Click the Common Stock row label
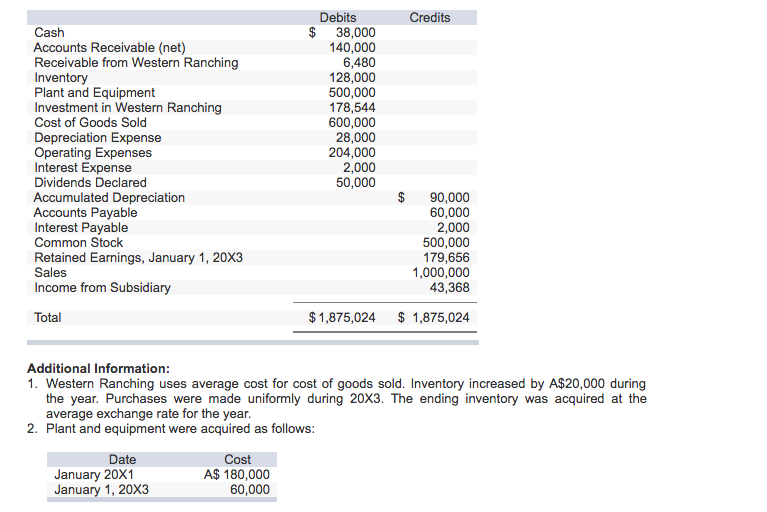 coord(78,242)
